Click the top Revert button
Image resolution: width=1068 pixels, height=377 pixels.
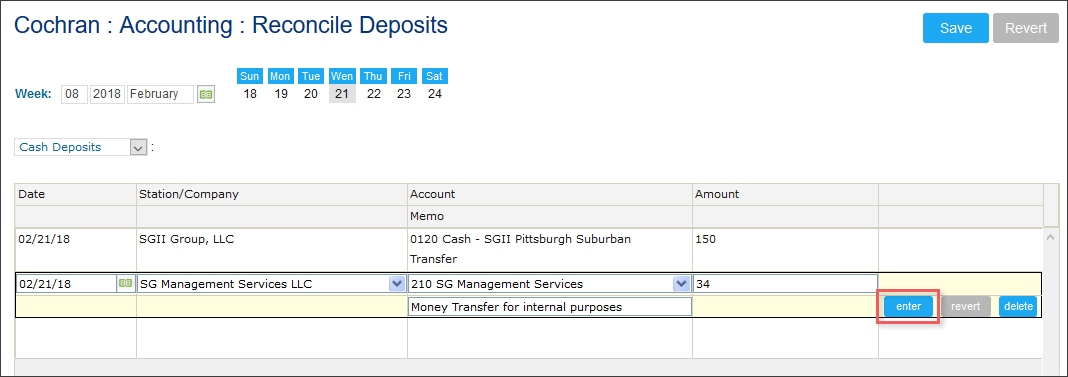click(x=1026, y=28)
